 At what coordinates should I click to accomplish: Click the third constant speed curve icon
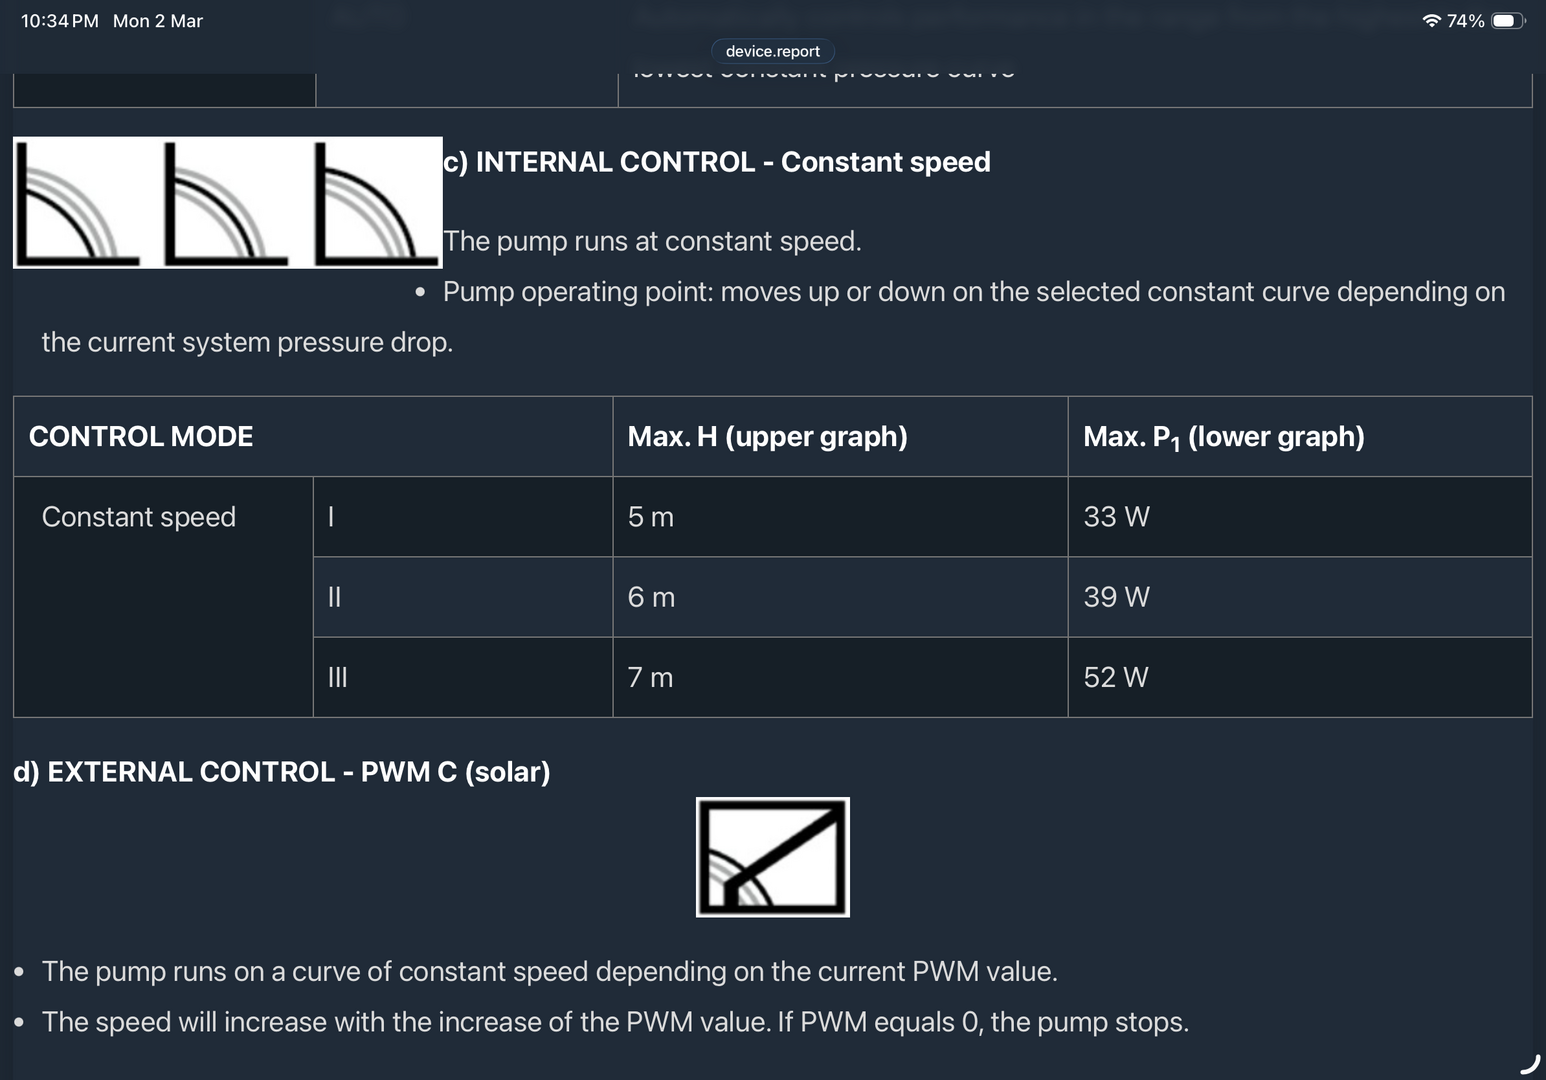click(375, 203)
